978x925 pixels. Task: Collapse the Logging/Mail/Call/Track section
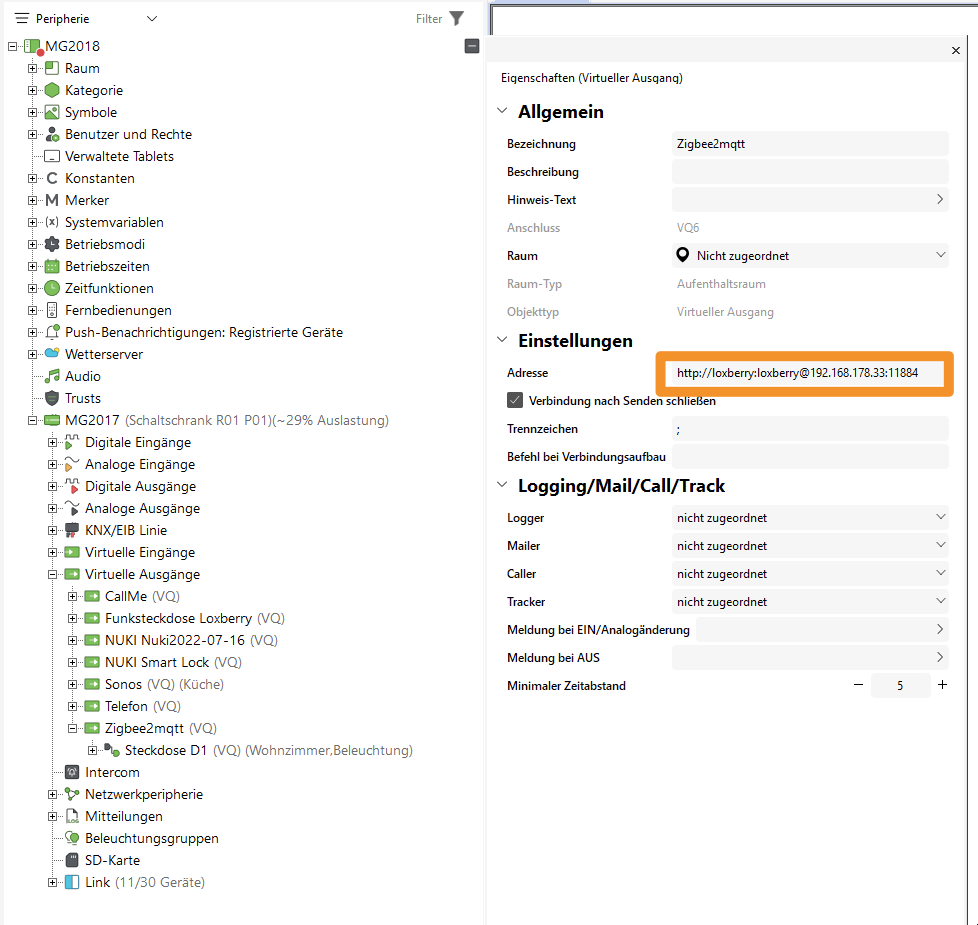[502, 485]
